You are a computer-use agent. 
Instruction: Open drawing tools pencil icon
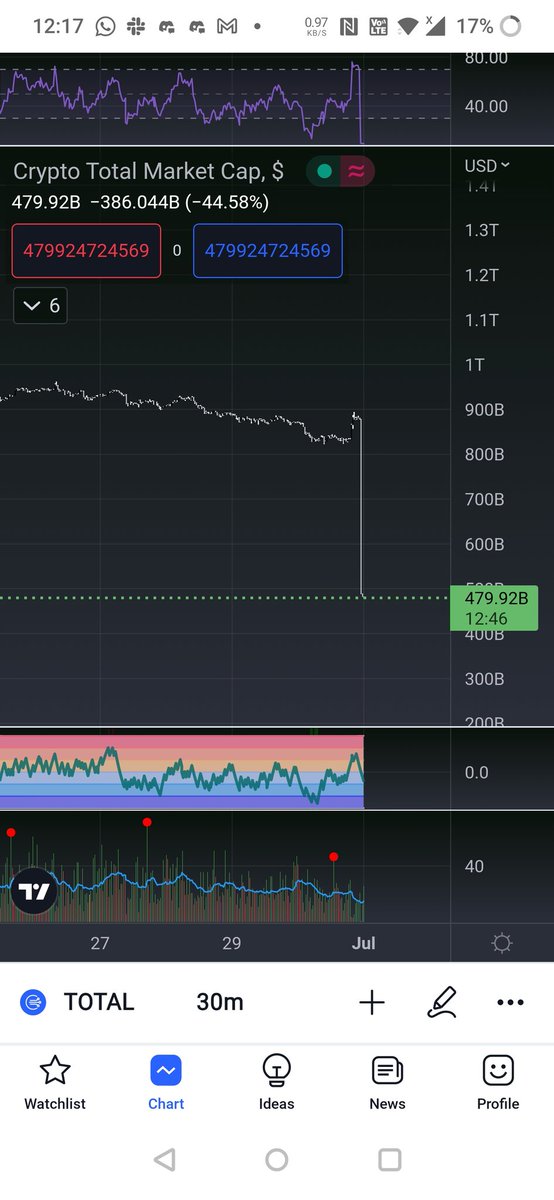(x=441, y=1002)
